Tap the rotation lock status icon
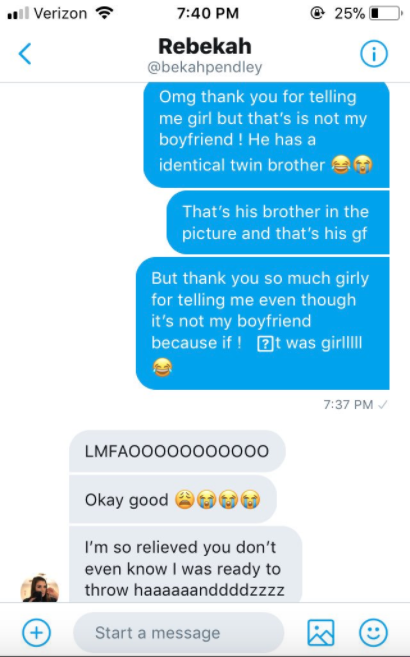The width and height of the screenshot is (410, 657). pyautogui.click(x=317, y=13)
